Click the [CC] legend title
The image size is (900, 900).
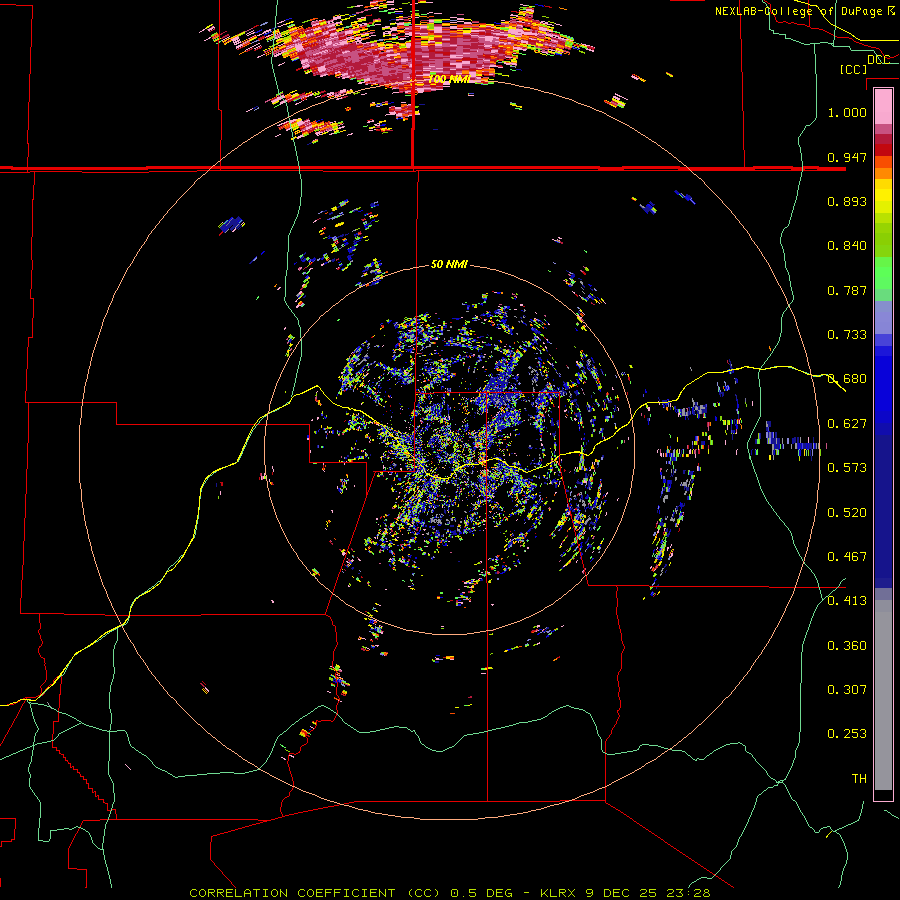click(853, 69)
